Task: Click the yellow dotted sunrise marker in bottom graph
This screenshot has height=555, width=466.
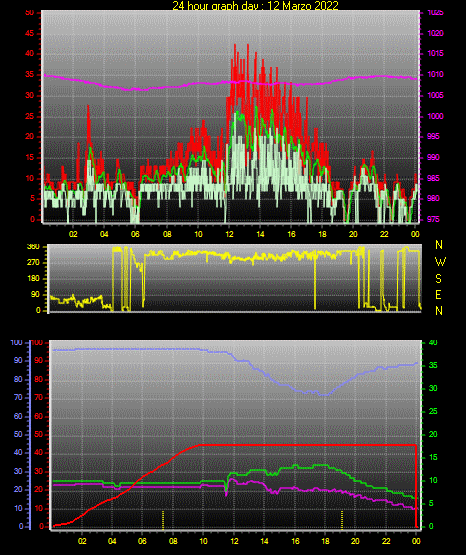Action: click(x=163, y=520)
